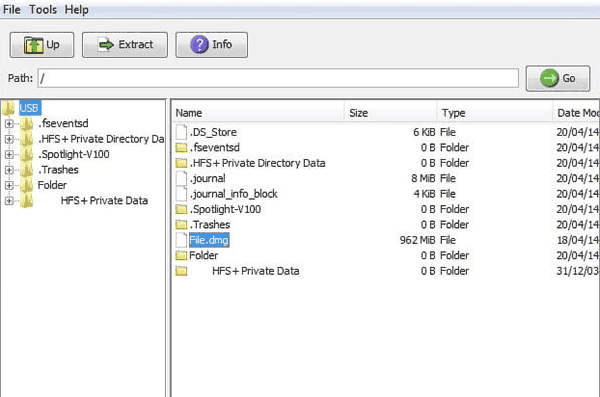The image size is (600, 397).
Task: Sort by the Date Modified column header
Action: point(577,113)
